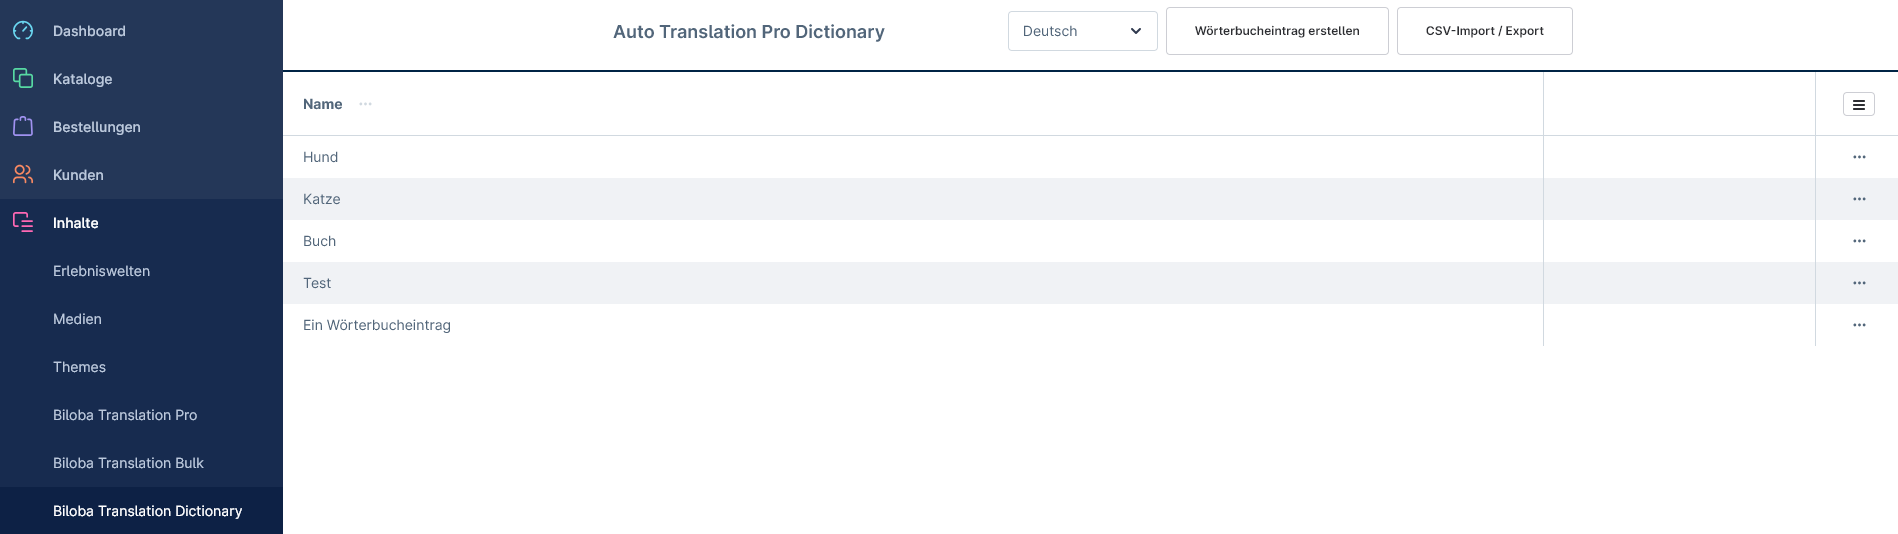Click Wörterbucheintrag erstellen button
This screenshot has width=1898, height=534.
point(1277,31)
